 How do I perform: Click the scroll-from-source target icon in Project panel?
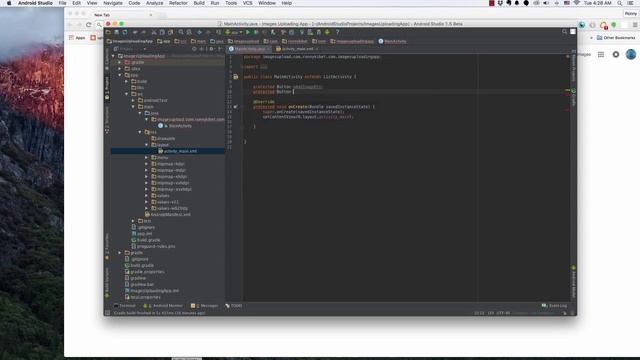(x=194, y=49)
